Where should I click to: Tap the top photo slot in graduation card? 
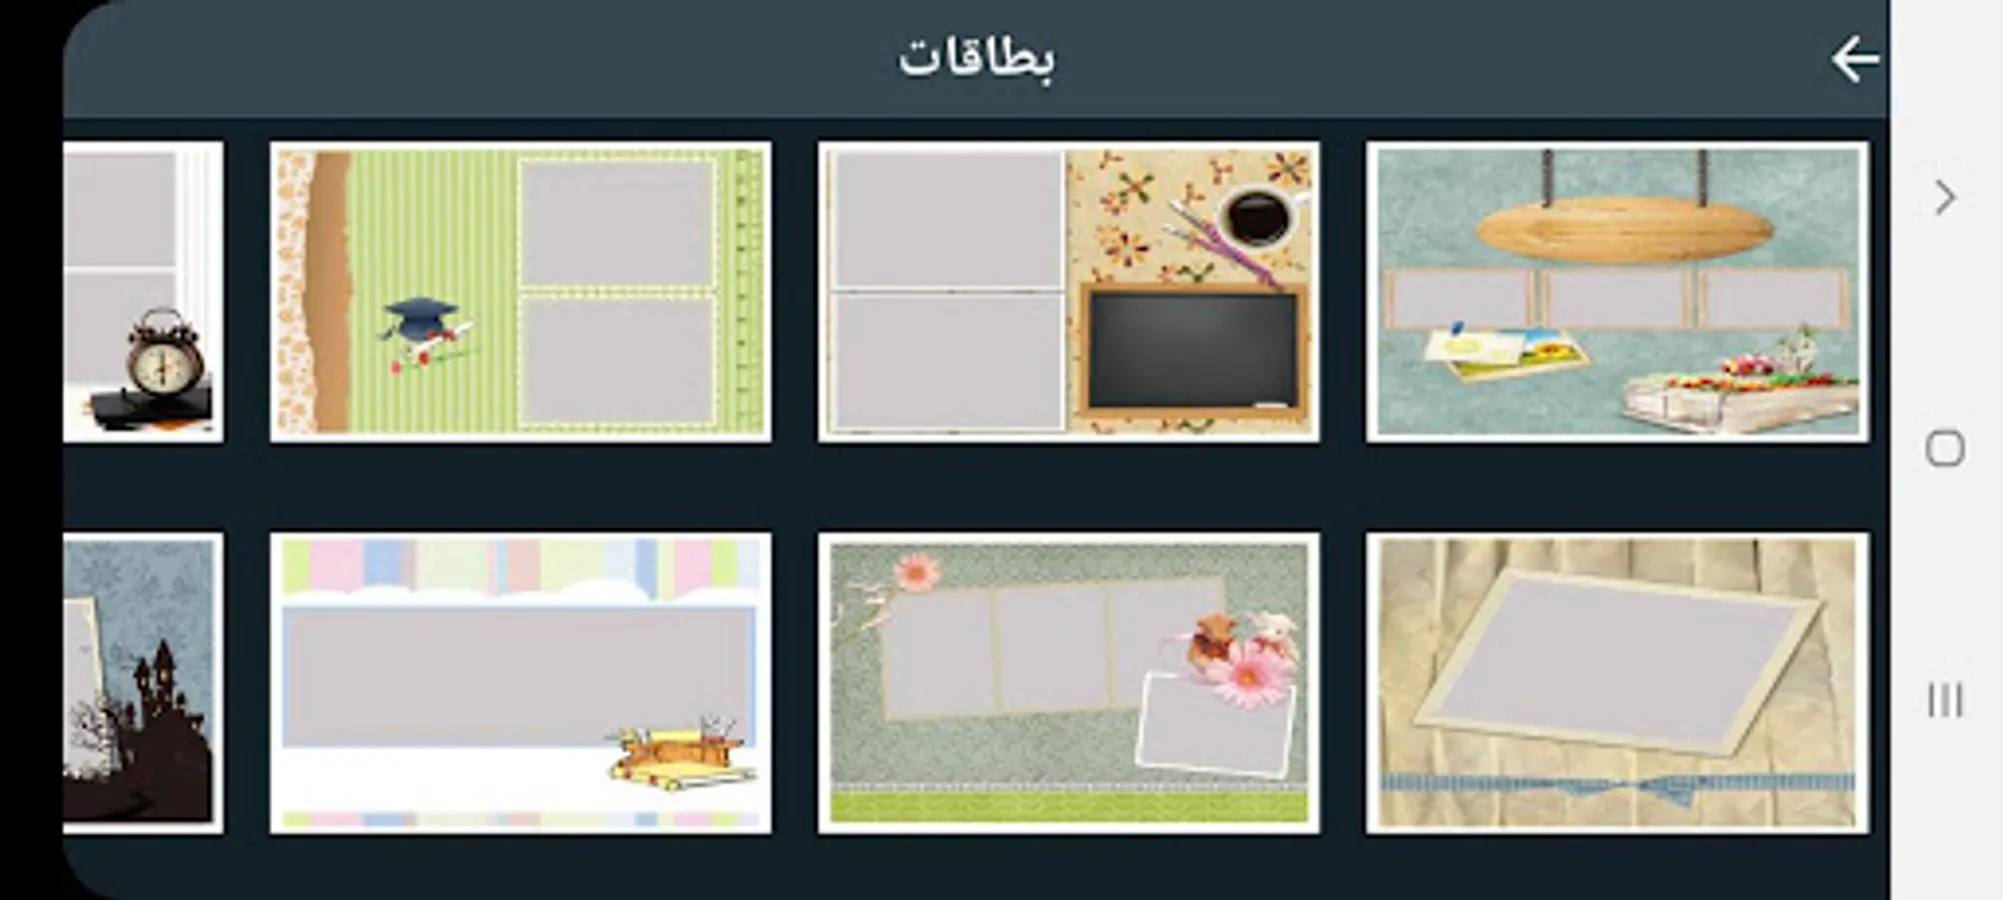click(x=617, y=222)
